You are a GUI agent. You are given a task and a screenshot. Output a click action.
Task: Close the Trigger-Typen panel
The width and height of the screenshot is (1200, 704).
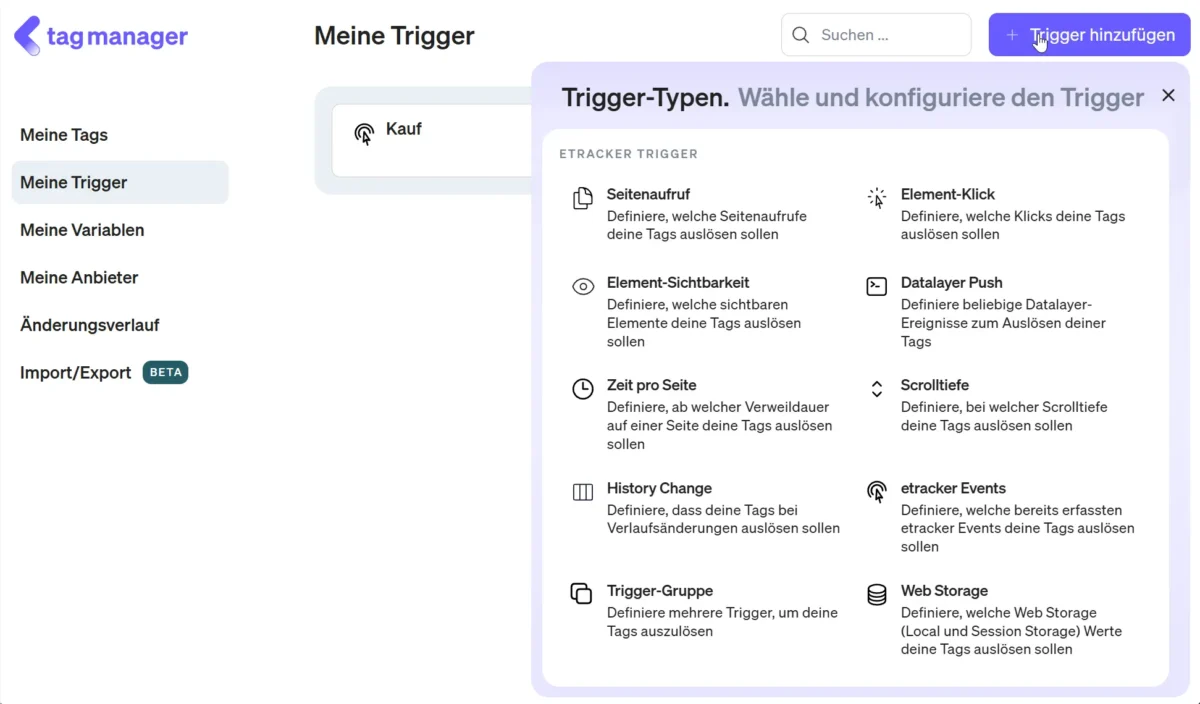tap(1168, 96)
